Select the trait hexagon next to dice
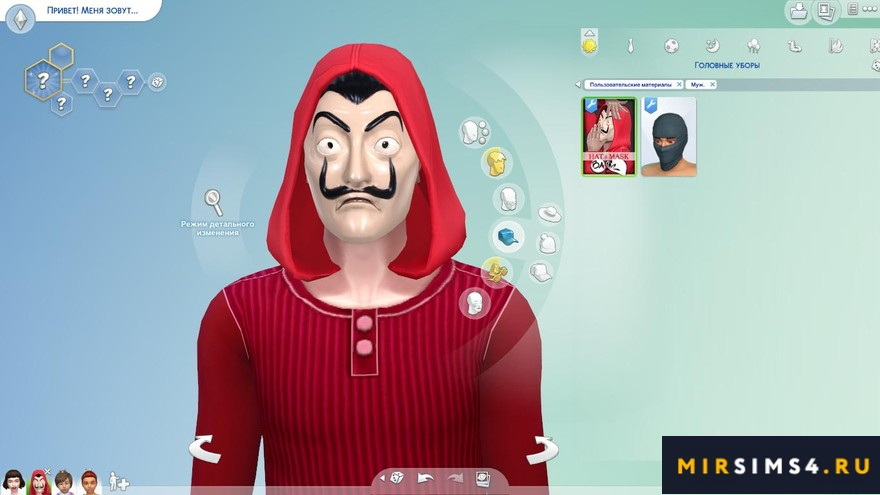 coord(130,82)
